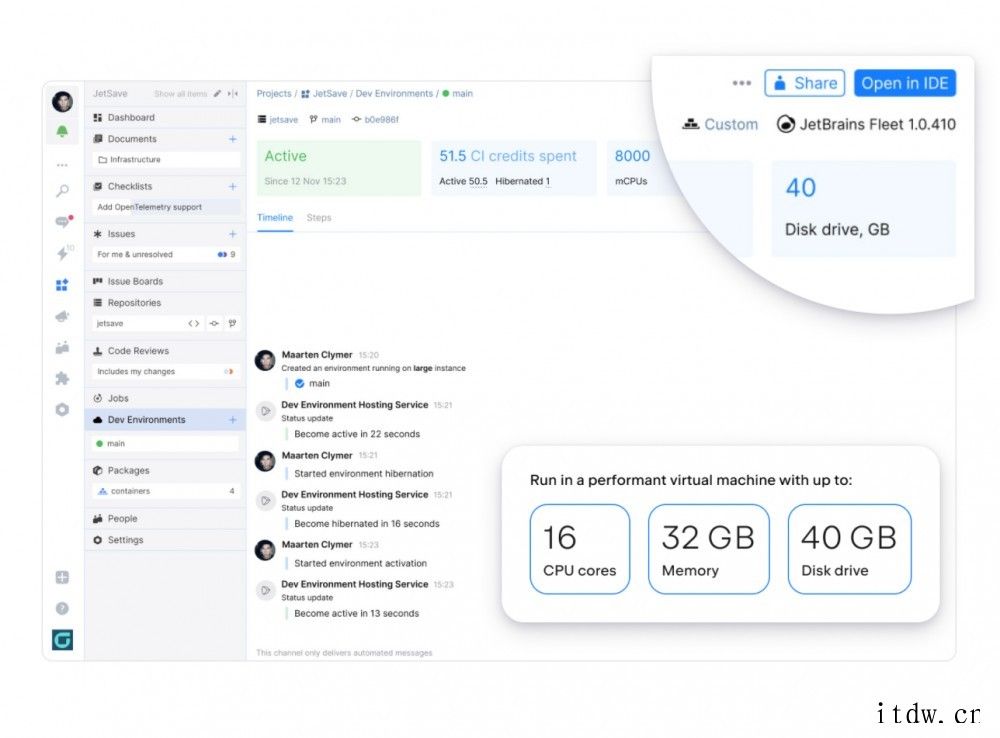
Task: Open search with the magnifier icon
Action: click(62, 191)
